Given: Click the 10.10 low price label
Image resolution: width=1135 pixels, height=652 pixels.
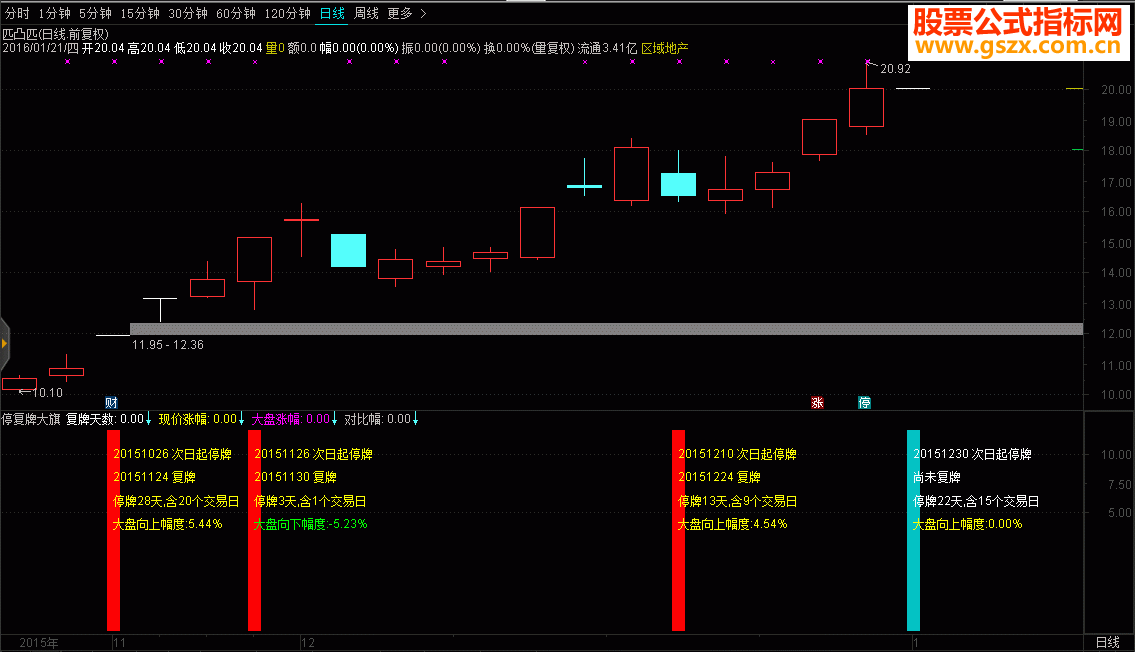Looking at the screenshot, I should (48, 393).
